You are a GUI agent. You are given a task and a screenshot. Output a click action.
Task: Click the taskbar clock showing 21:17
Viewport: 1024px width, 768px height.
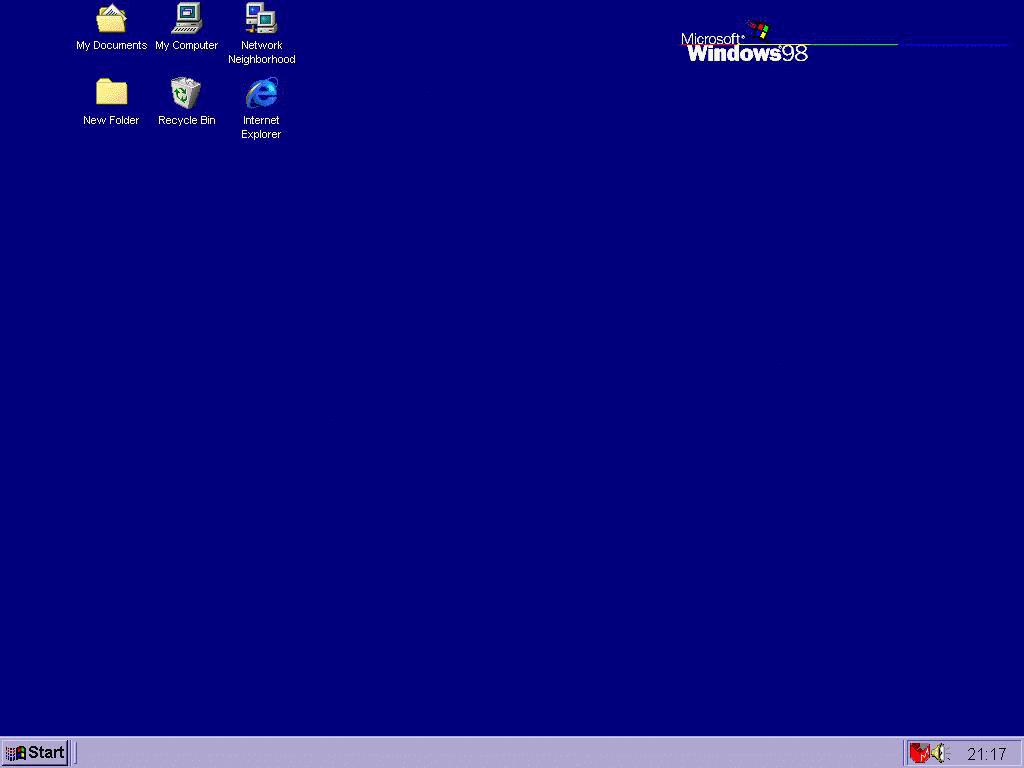(x=986, y=754)
